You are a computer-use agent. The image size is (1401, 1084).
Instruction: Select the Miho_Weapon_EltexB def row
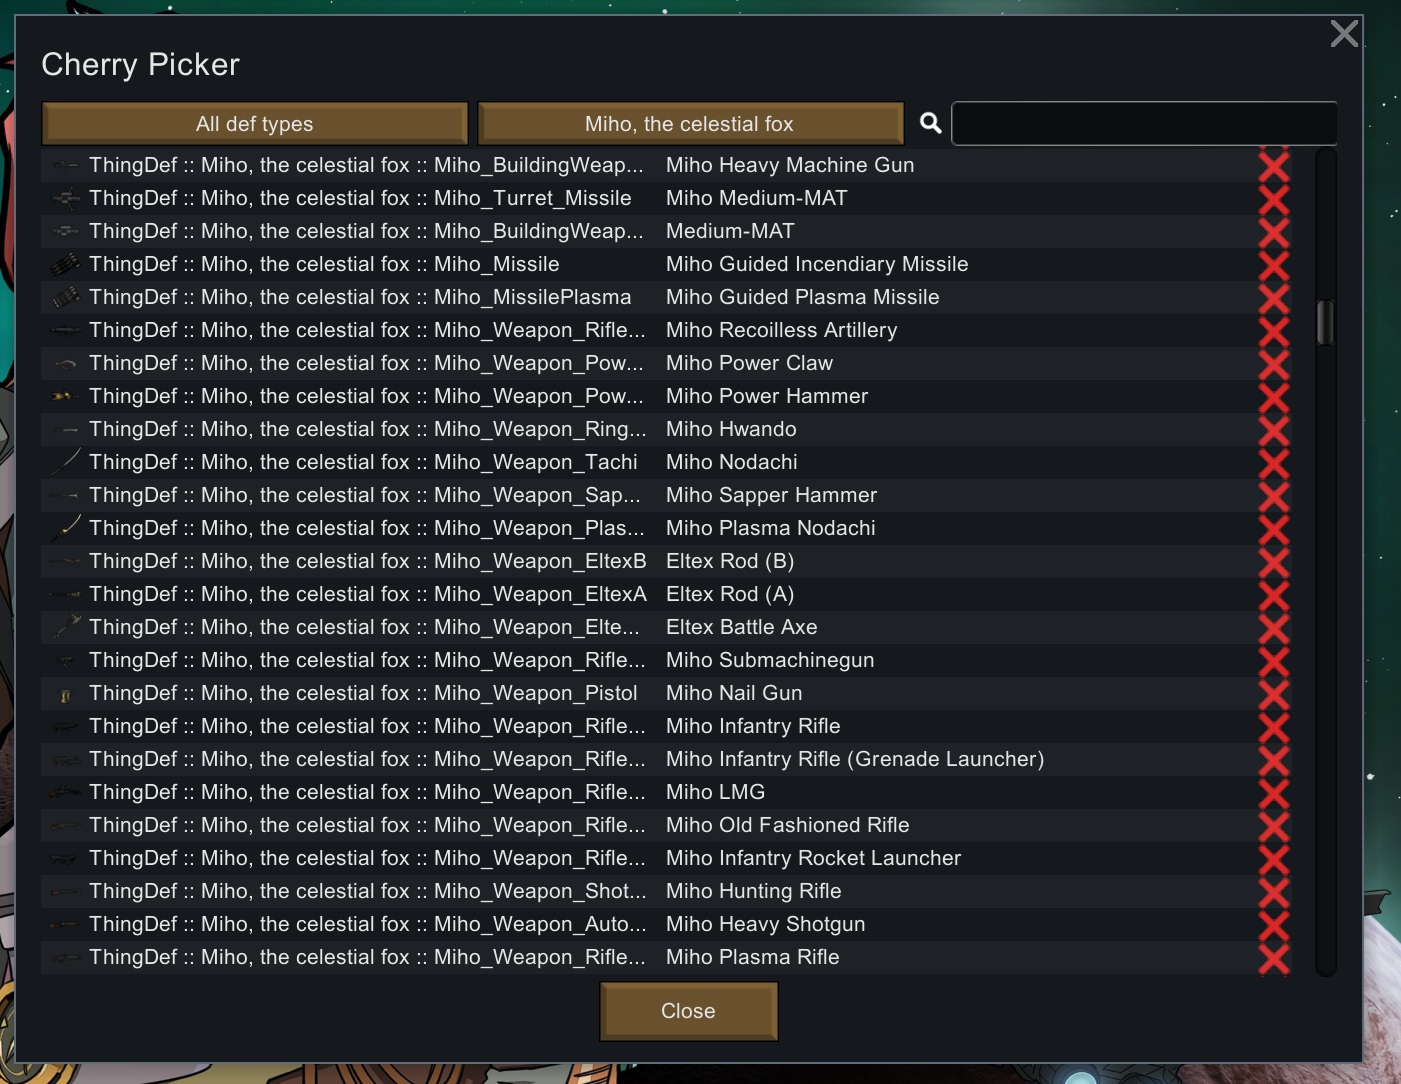(666, 561)
